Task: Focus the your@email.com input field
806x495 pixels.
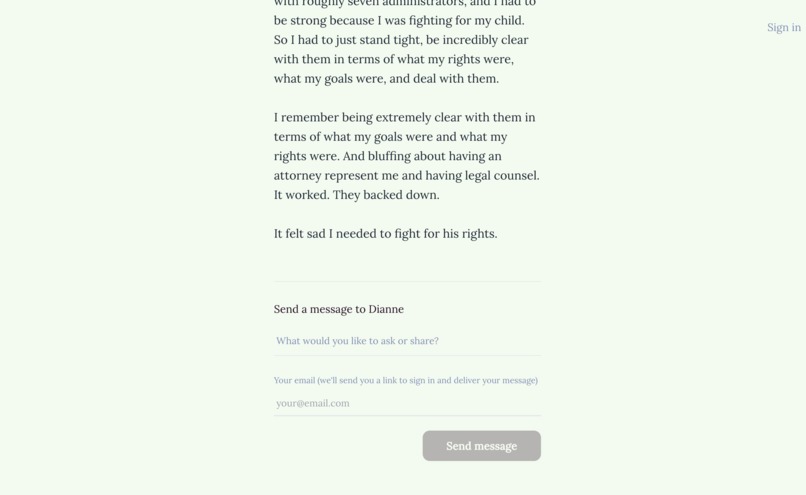Action: [407, 403]
